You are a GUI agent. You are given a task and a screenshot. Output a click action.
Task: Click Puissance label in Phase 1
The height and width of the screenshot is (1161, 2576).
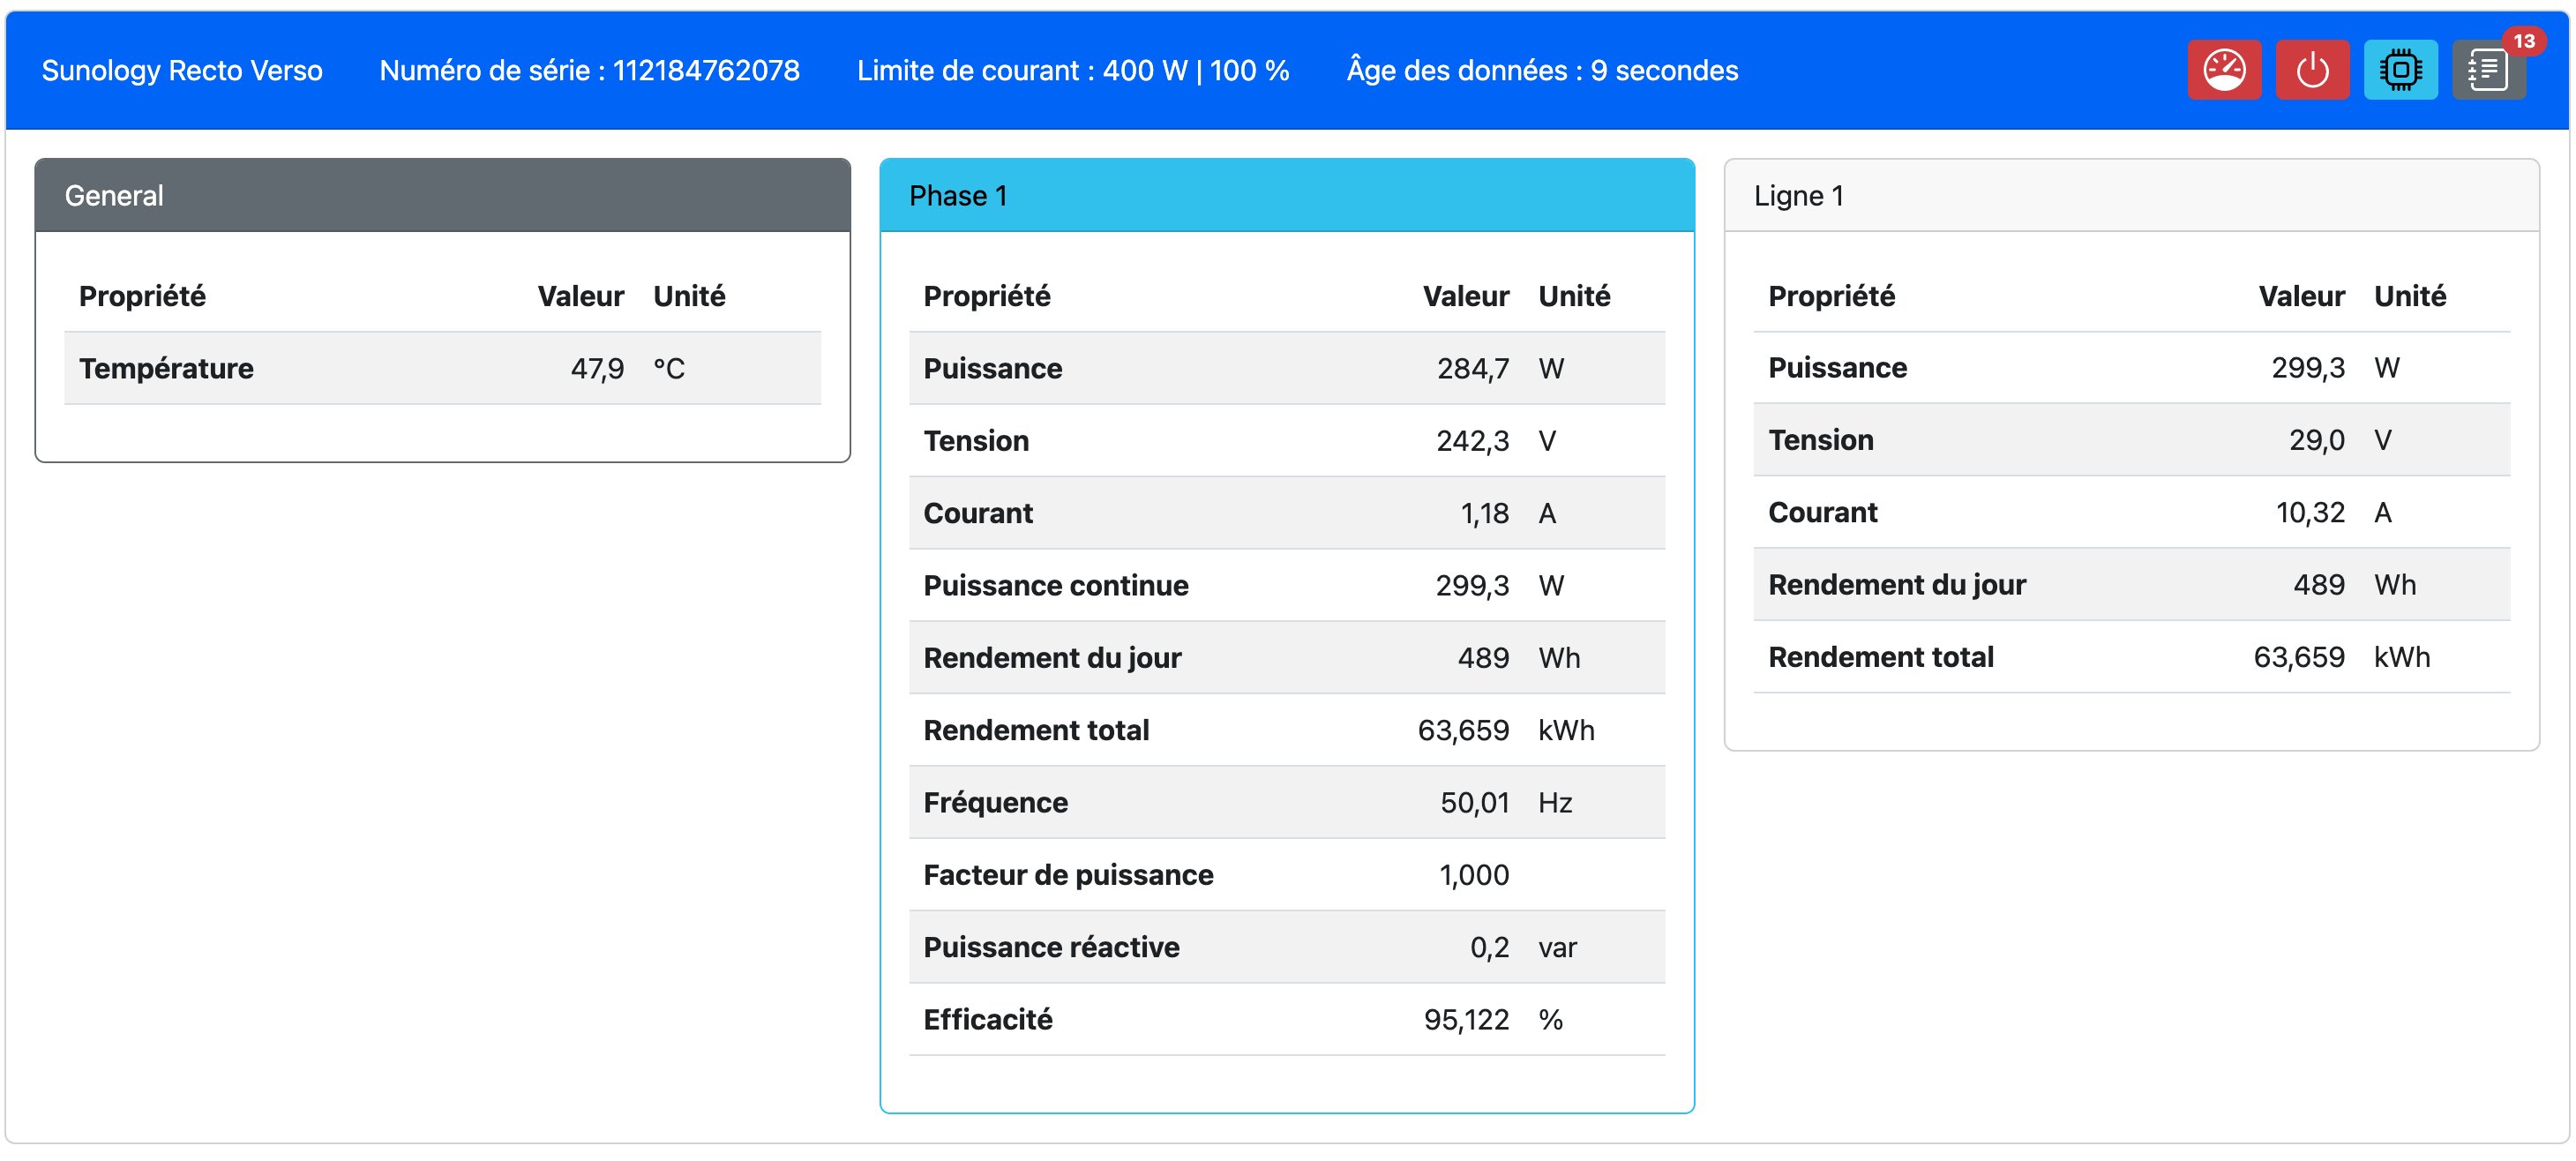992,368
